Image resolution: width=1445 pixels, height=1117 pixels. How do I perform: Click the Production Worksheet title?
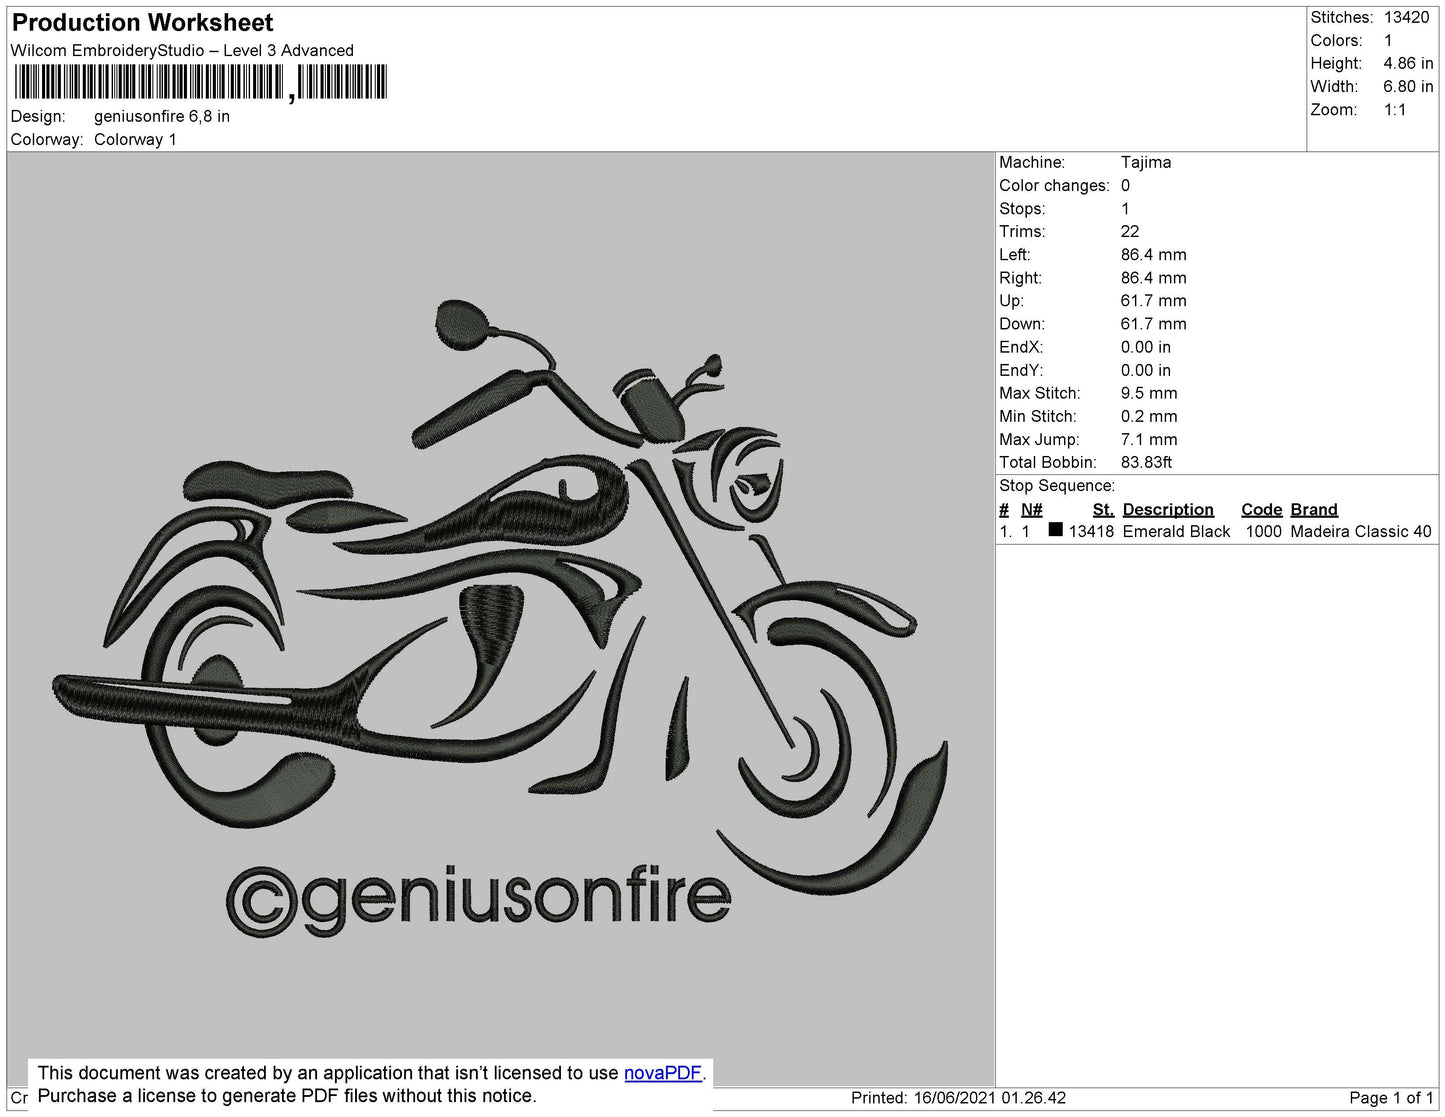(x=143, y=22)
